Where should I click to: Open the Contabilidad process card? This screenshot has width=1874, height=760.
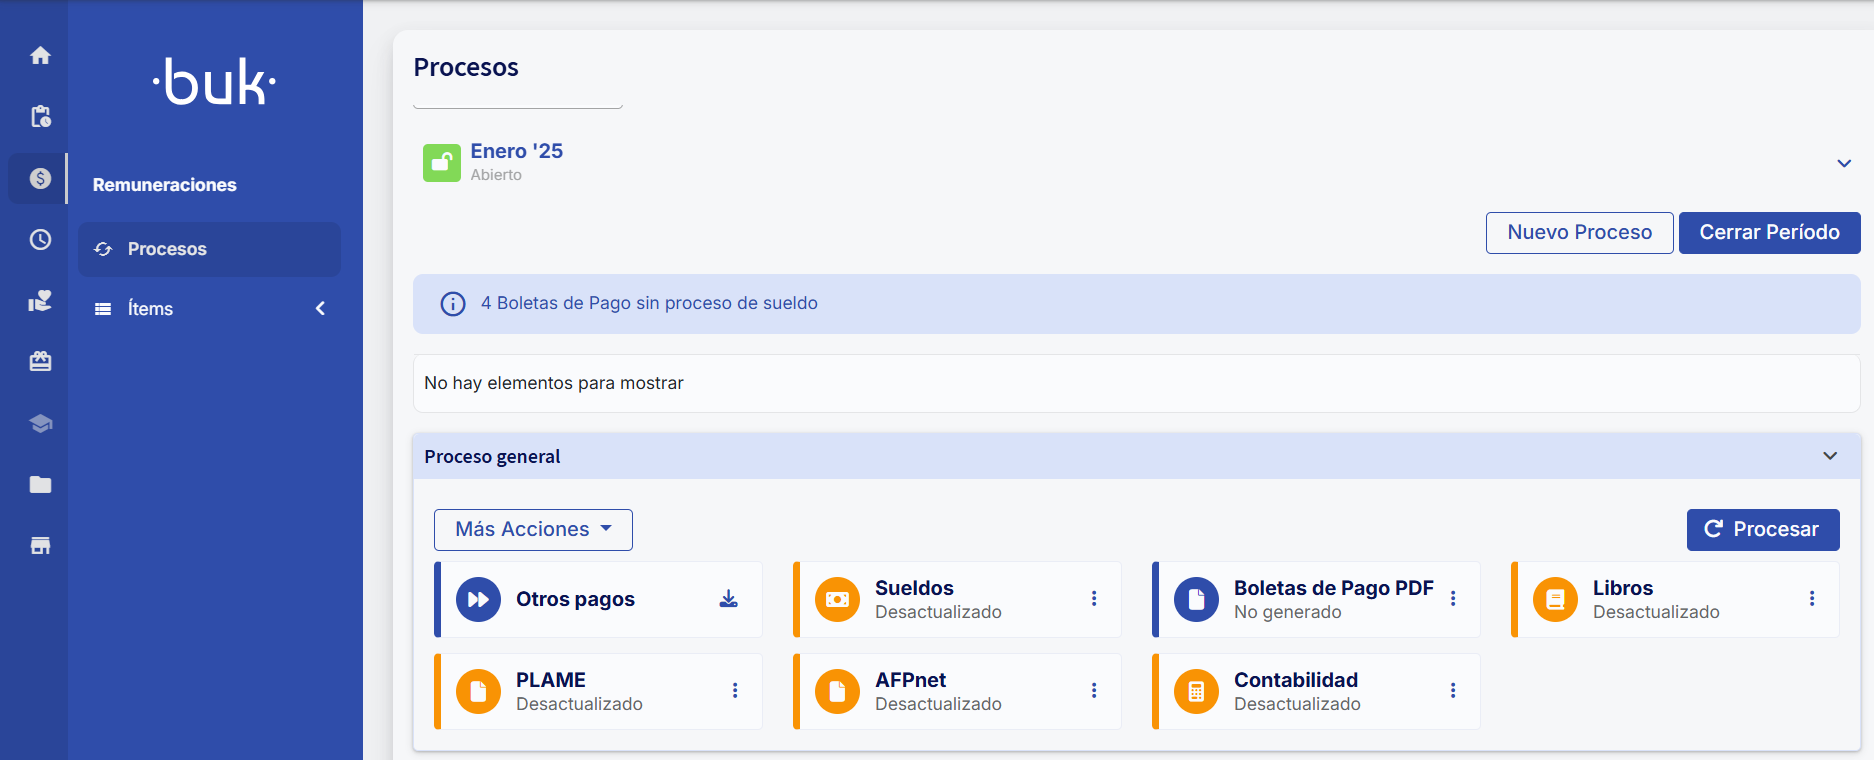tap(1296, 691)
